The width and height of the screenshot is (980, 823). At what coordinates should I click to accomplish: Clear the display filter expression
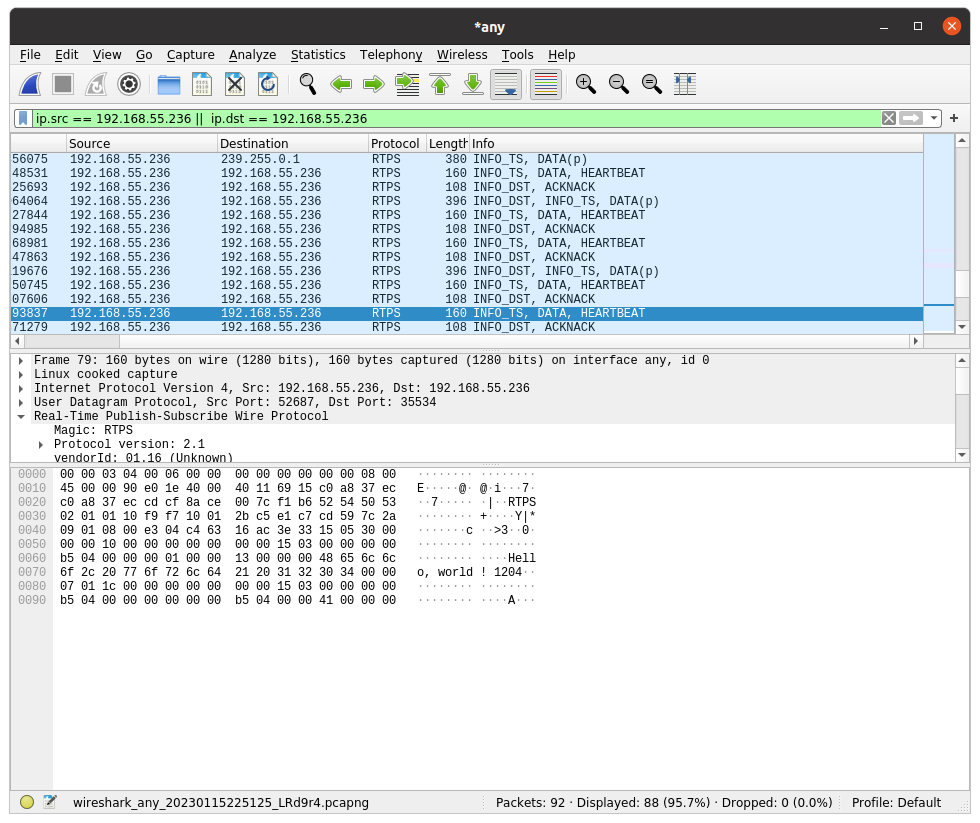pos(889,118)
